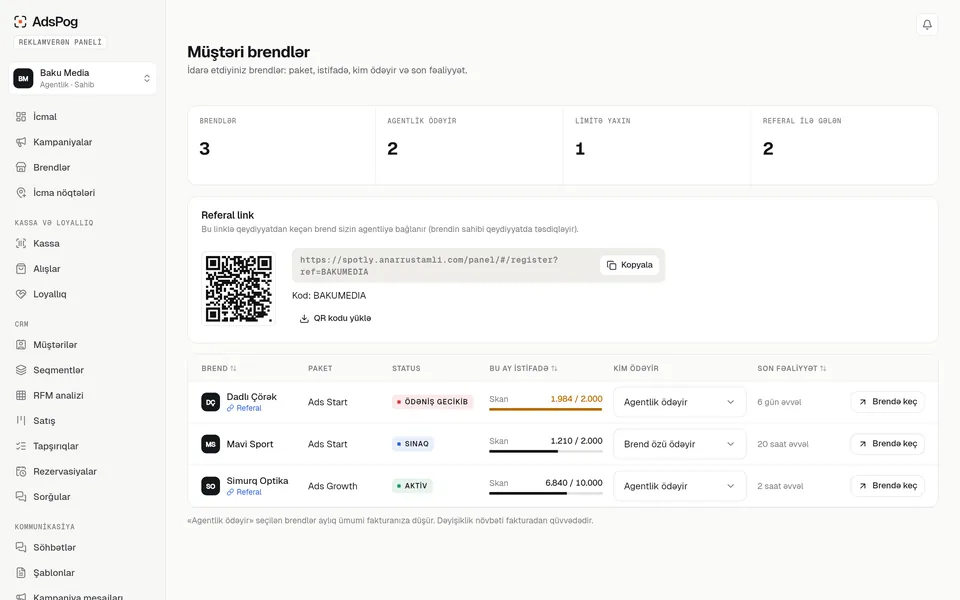
Task: Expand the Baku Media workspace switcher chevrons
Action: pyautogui.click(x=147, y=78)
